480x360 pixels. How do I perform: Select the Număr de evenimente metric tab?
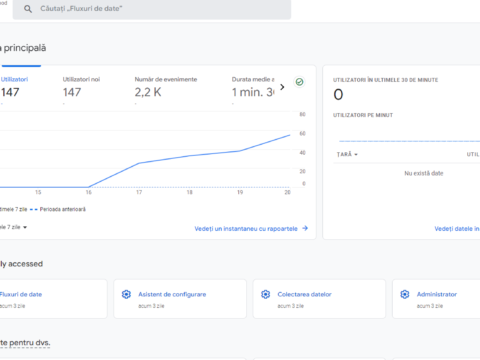[166, 87]
